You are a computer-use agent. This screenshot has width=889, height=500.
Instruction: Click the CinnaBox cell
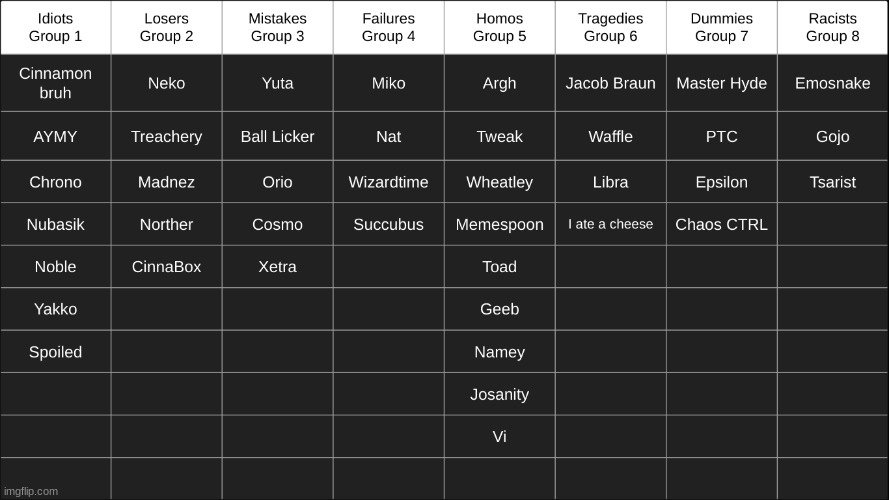[167, 266]
